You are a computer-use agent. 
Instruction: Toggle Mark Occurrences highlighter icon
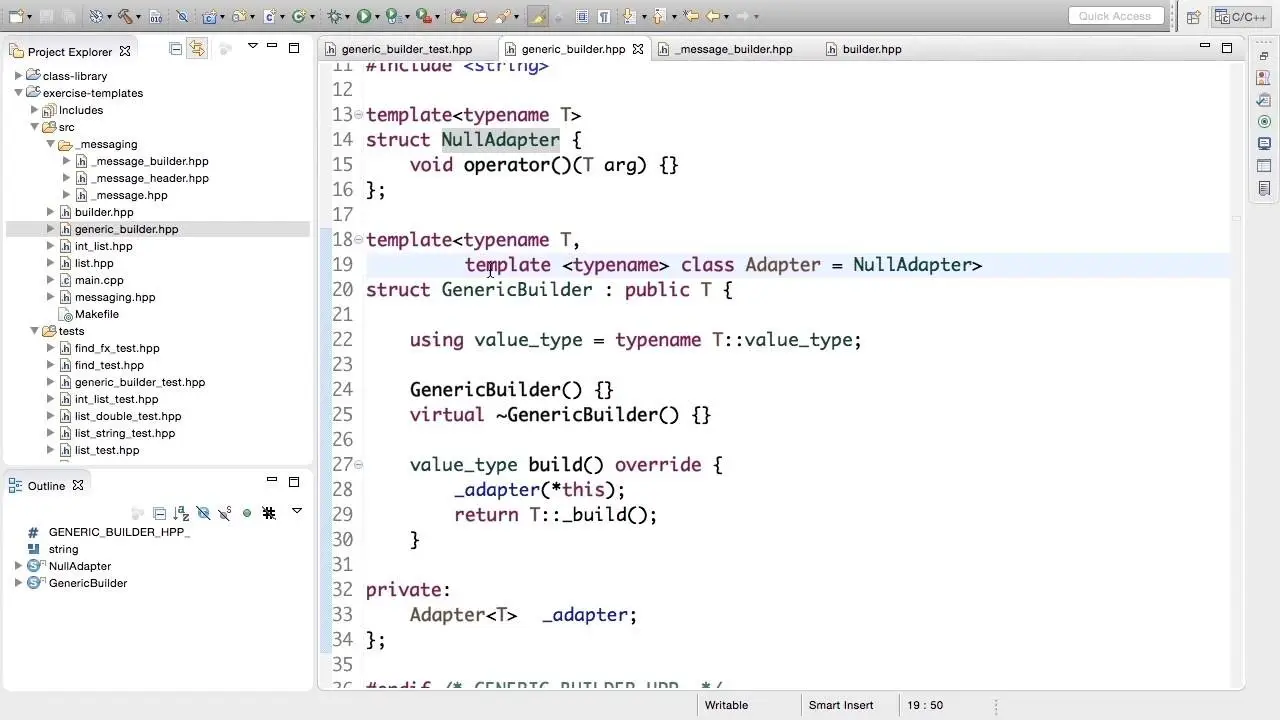[537, 16]
